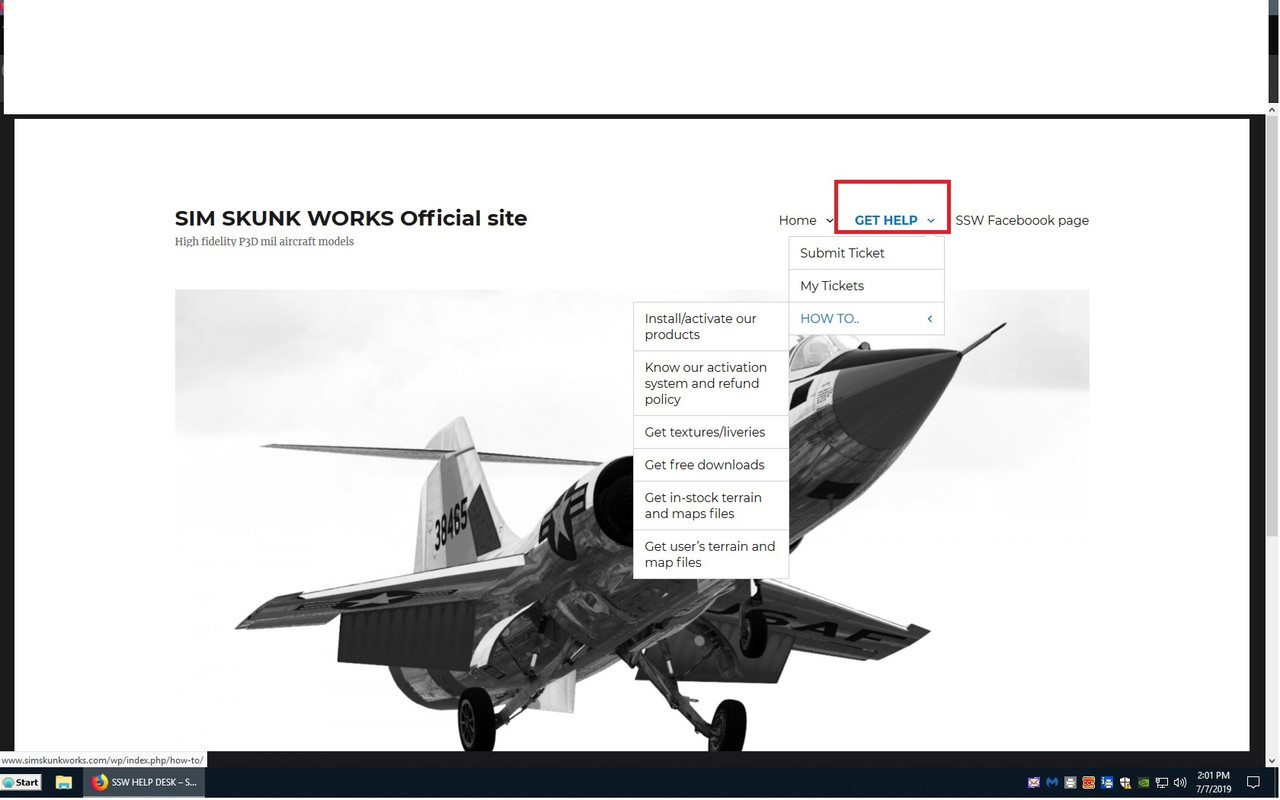Open Know our activation system and refund policy

coord(711,383)
